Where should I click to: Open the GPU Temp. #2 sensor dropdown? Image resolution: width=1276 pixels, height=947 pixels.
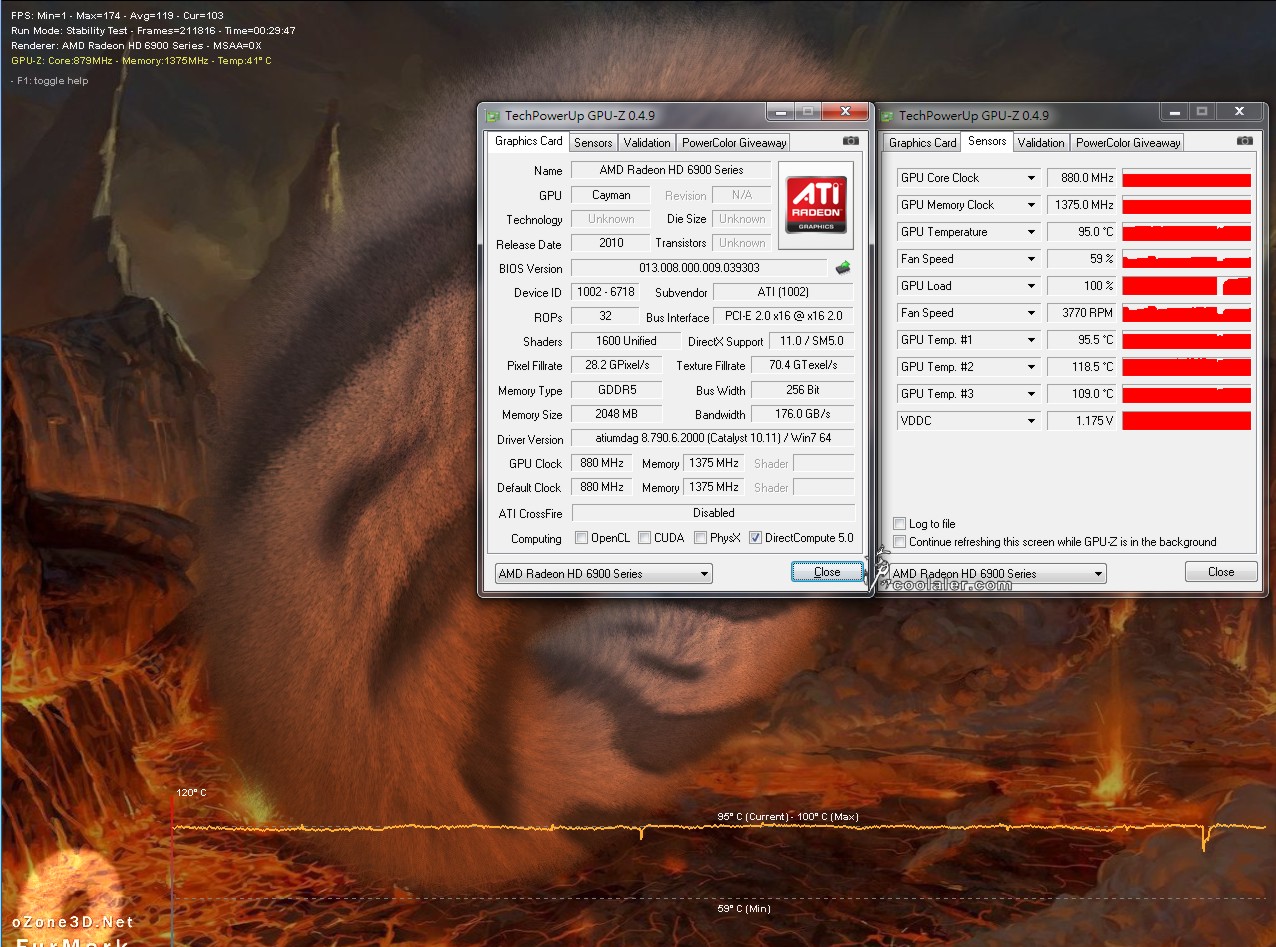pos(1031,367)
